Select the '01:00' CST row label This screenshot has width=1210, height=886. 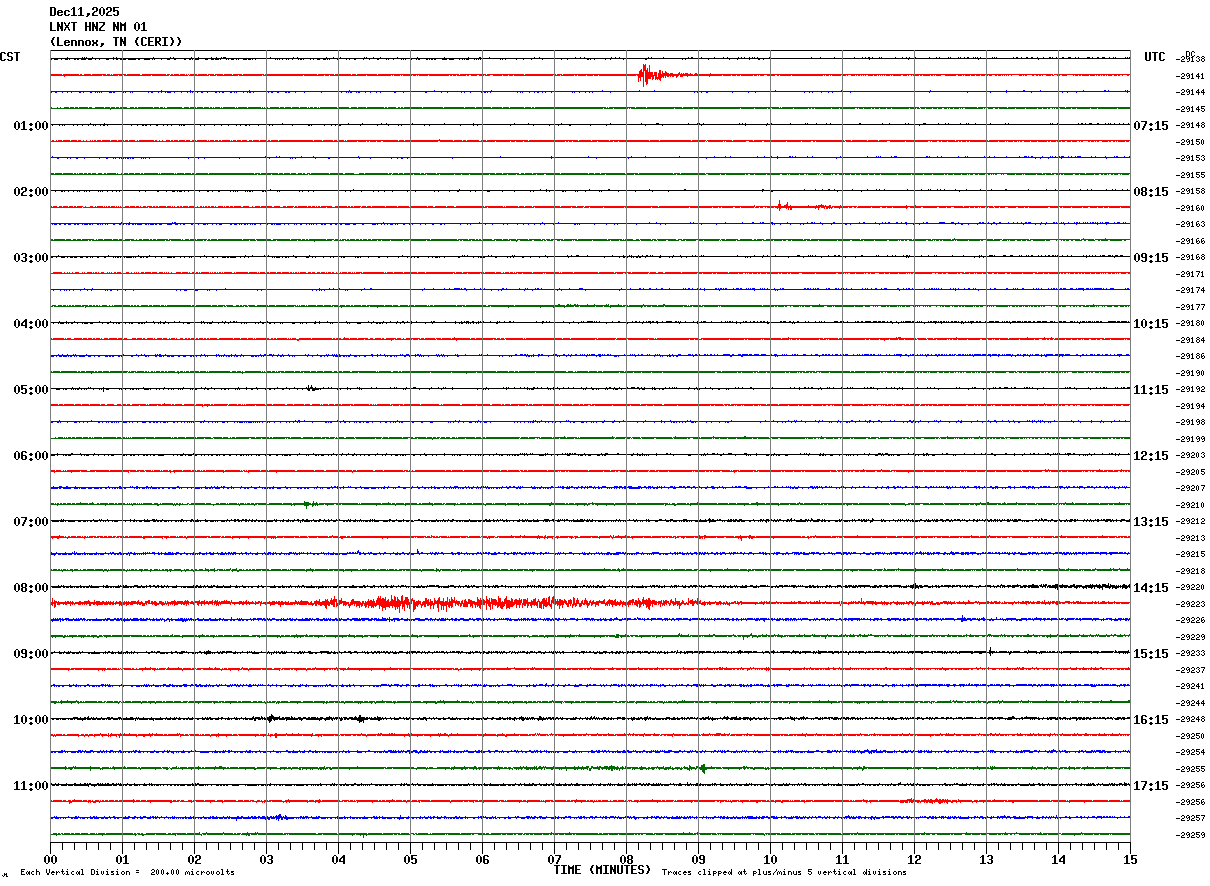tap(31, 126)
